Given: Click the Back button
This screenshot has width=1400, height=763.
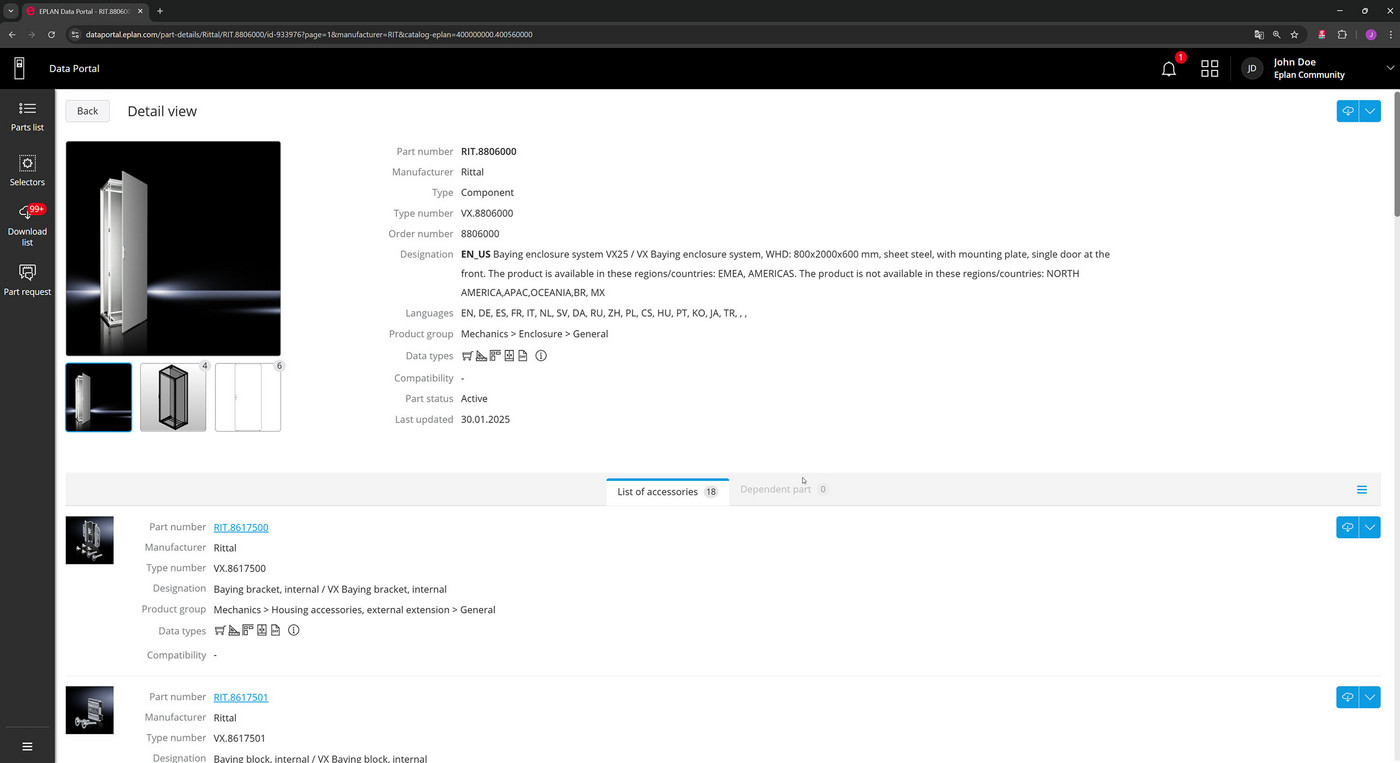Looking at the screenshot, I should click(87, 111).
